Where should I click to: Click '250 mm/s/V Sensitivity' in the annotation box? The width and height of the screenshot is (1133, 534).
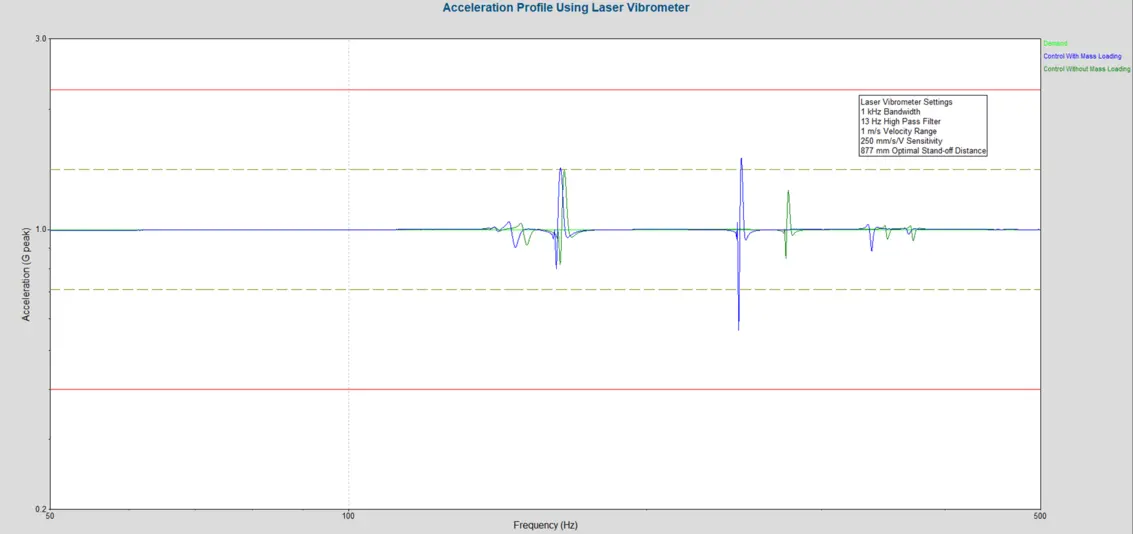[901, 141]
